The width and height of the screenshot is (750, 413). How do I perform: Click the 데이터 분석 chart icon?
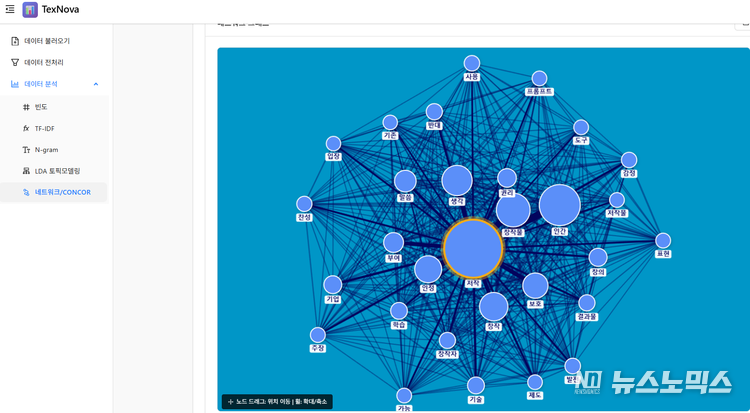(x=15, y=84)
